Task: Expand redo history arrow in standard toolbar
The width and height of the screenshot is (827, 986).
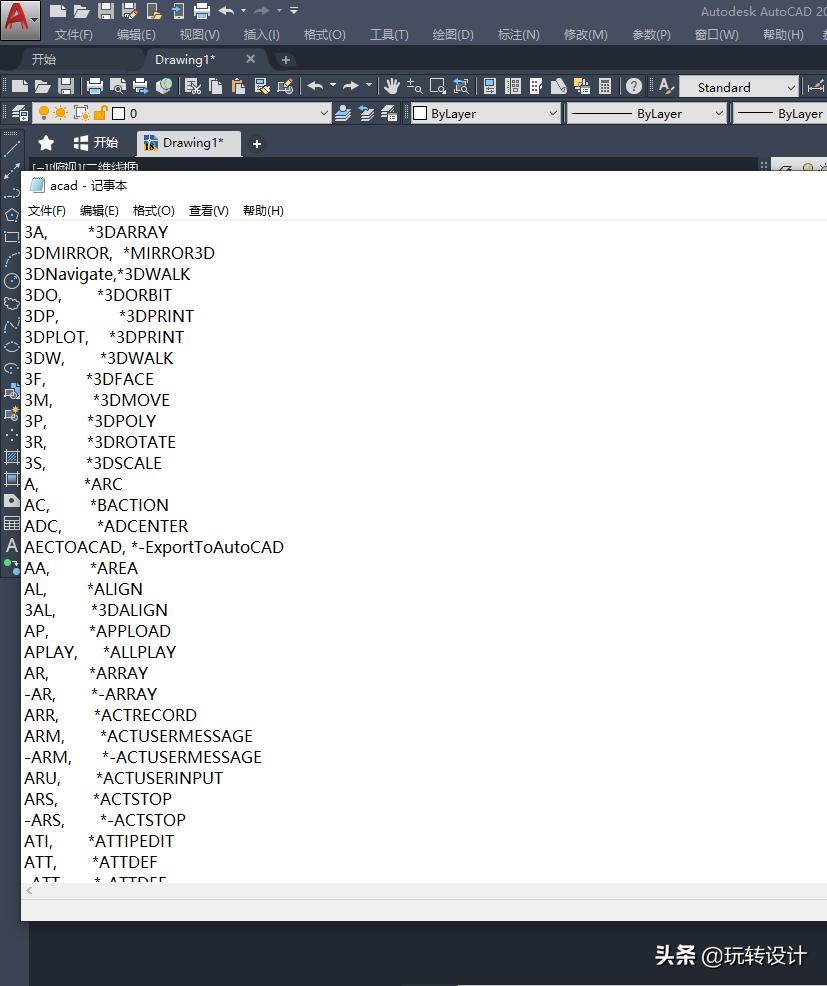Action: pyautogui.click(x=369, y=86)
